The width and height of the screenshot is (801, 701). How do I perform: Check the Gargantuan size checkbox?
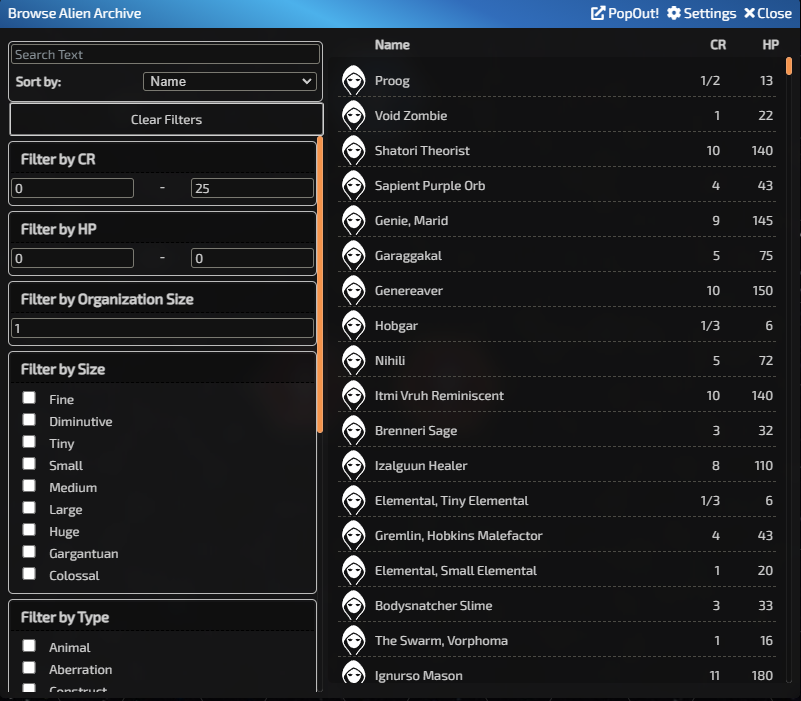click(29, 553)
